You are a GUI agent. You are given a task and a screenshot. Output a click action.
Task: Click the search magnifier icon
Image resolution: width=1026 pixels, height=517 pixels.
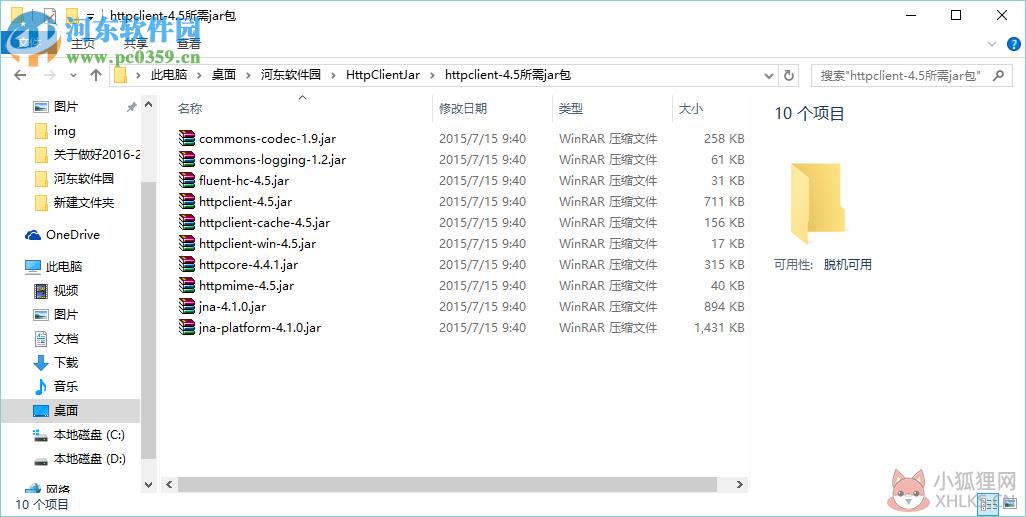click(x=998, y=75)
